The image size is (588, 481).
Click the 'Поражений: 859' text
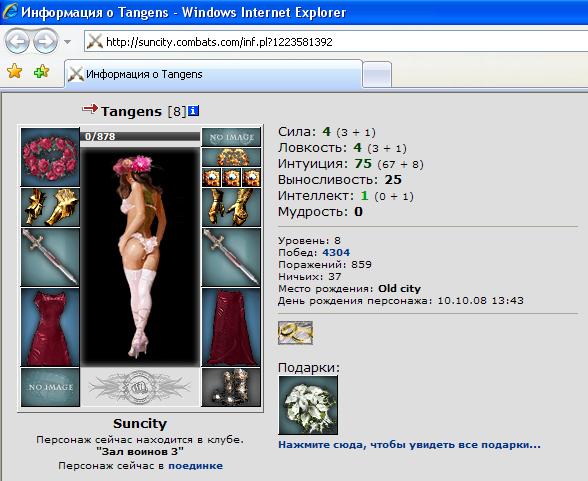(x=325, y=265)
